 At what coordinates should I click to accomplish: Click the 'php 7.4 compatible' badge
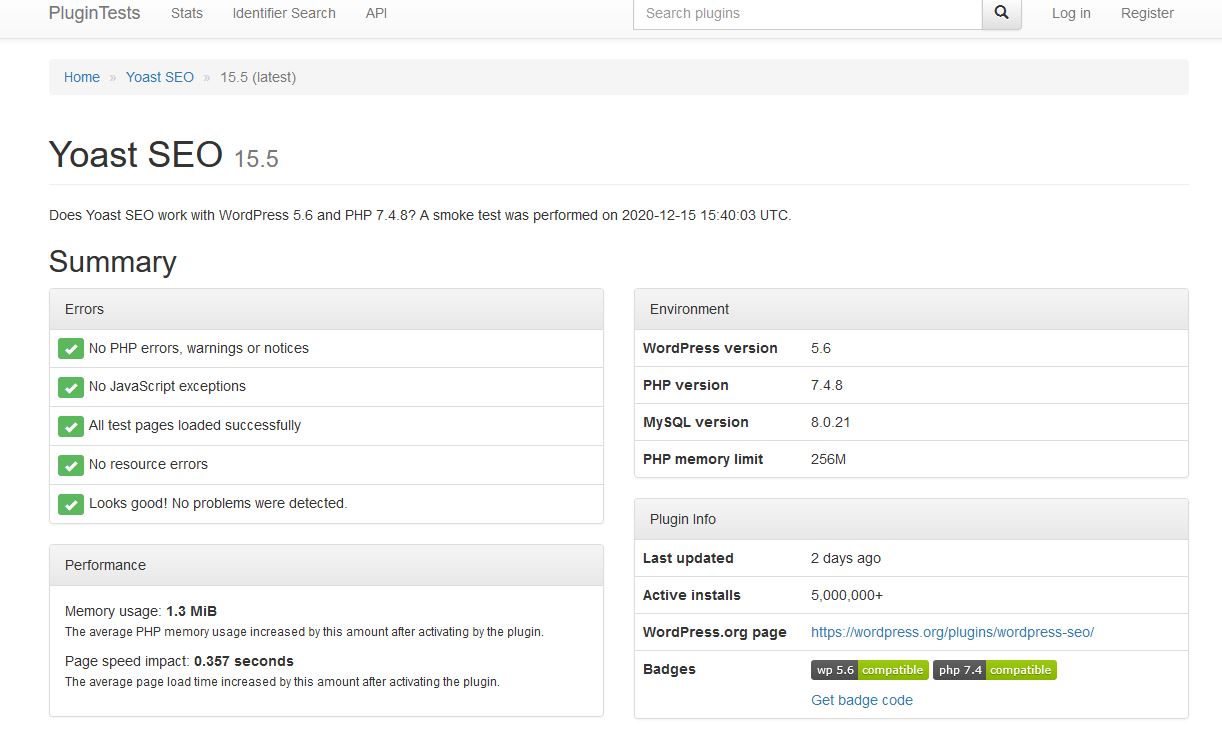995,670
